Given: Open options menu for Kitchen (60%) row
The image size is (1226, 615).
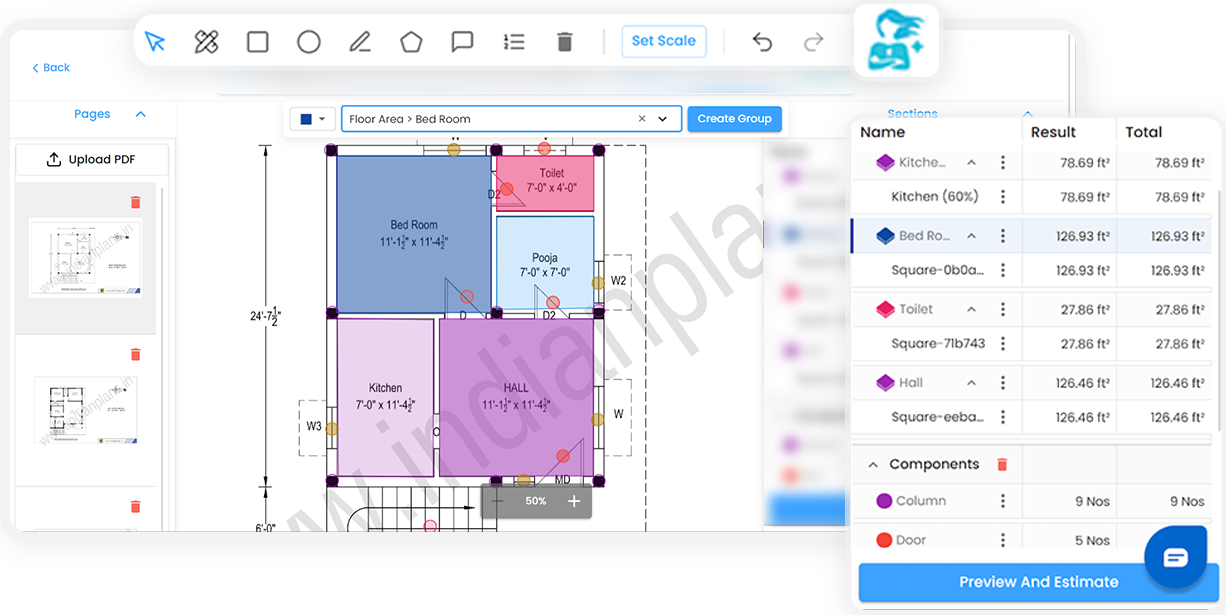Looking at the screenshot, I should [x=1003, y=197].
